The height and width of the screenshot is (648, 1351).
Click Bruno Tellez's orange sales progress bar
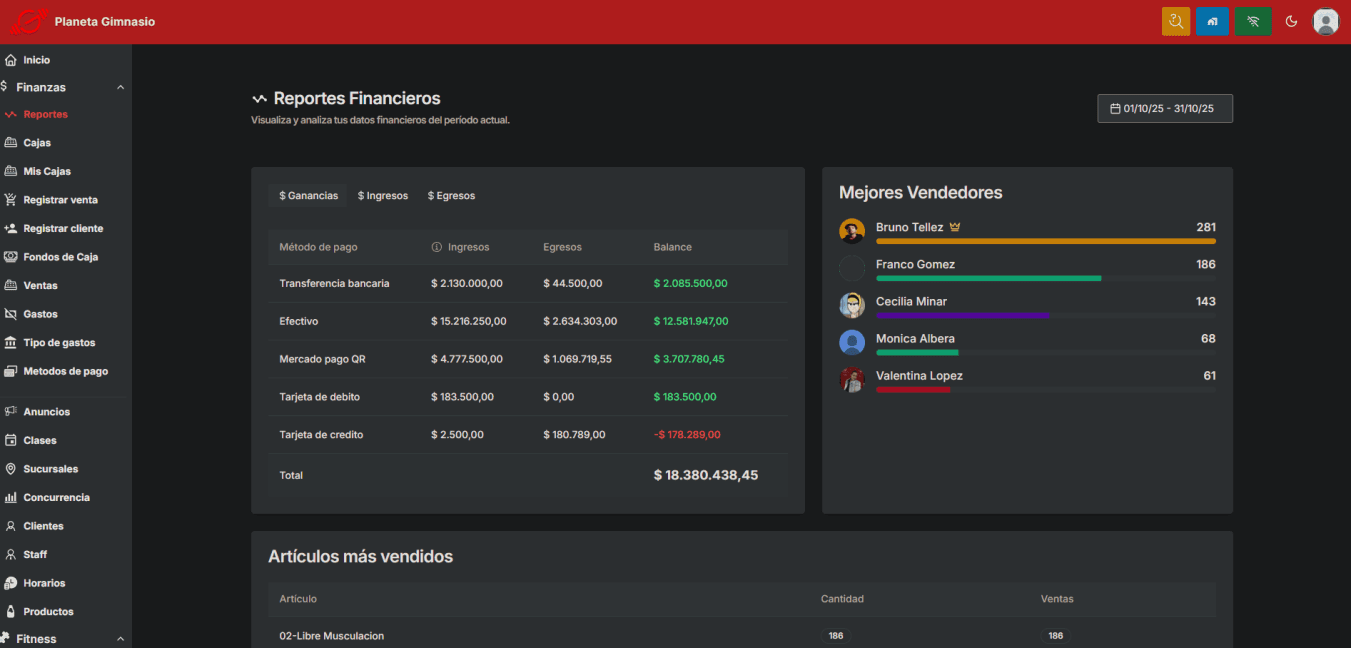click(x=1045, y=241)
